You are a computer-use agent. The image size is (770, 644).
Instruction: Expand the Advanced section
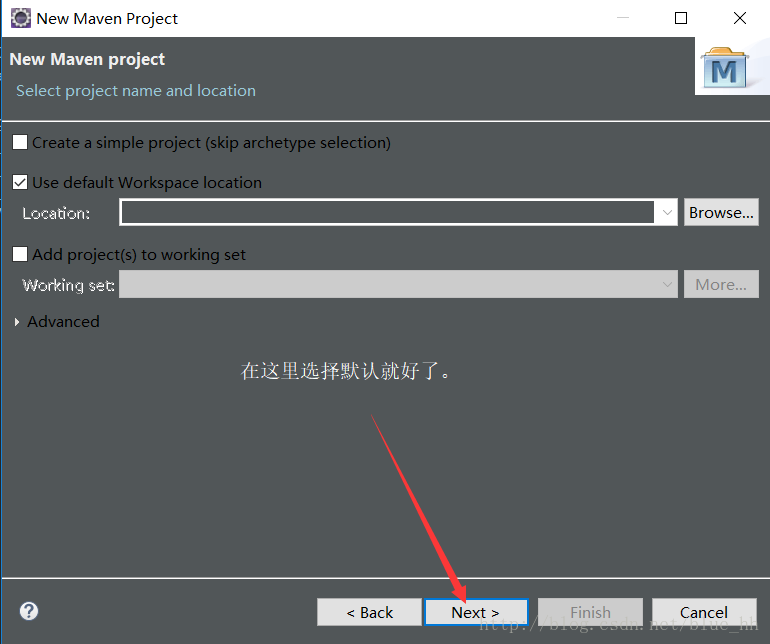coord(17,322)
